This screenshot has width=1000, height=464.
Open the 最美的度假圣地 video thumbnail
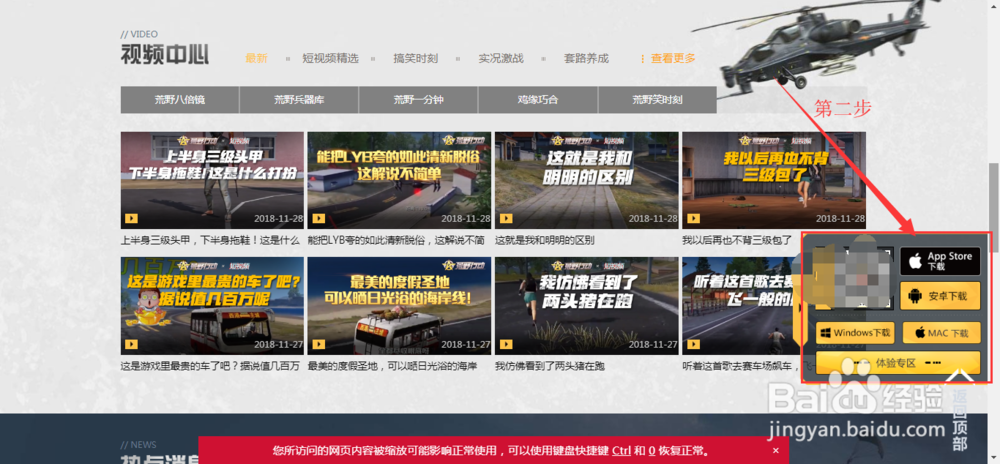pos(399,306)
